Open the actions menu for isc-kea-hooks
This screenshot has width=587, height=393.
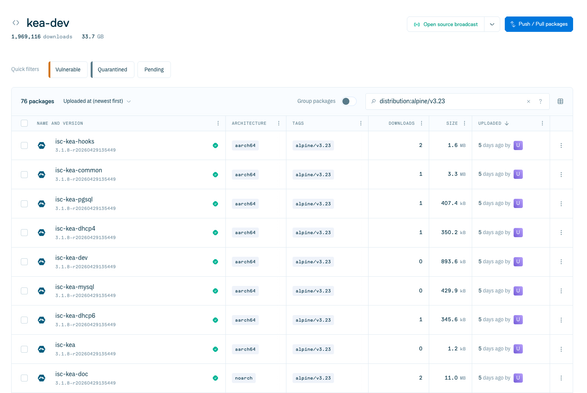561,145
